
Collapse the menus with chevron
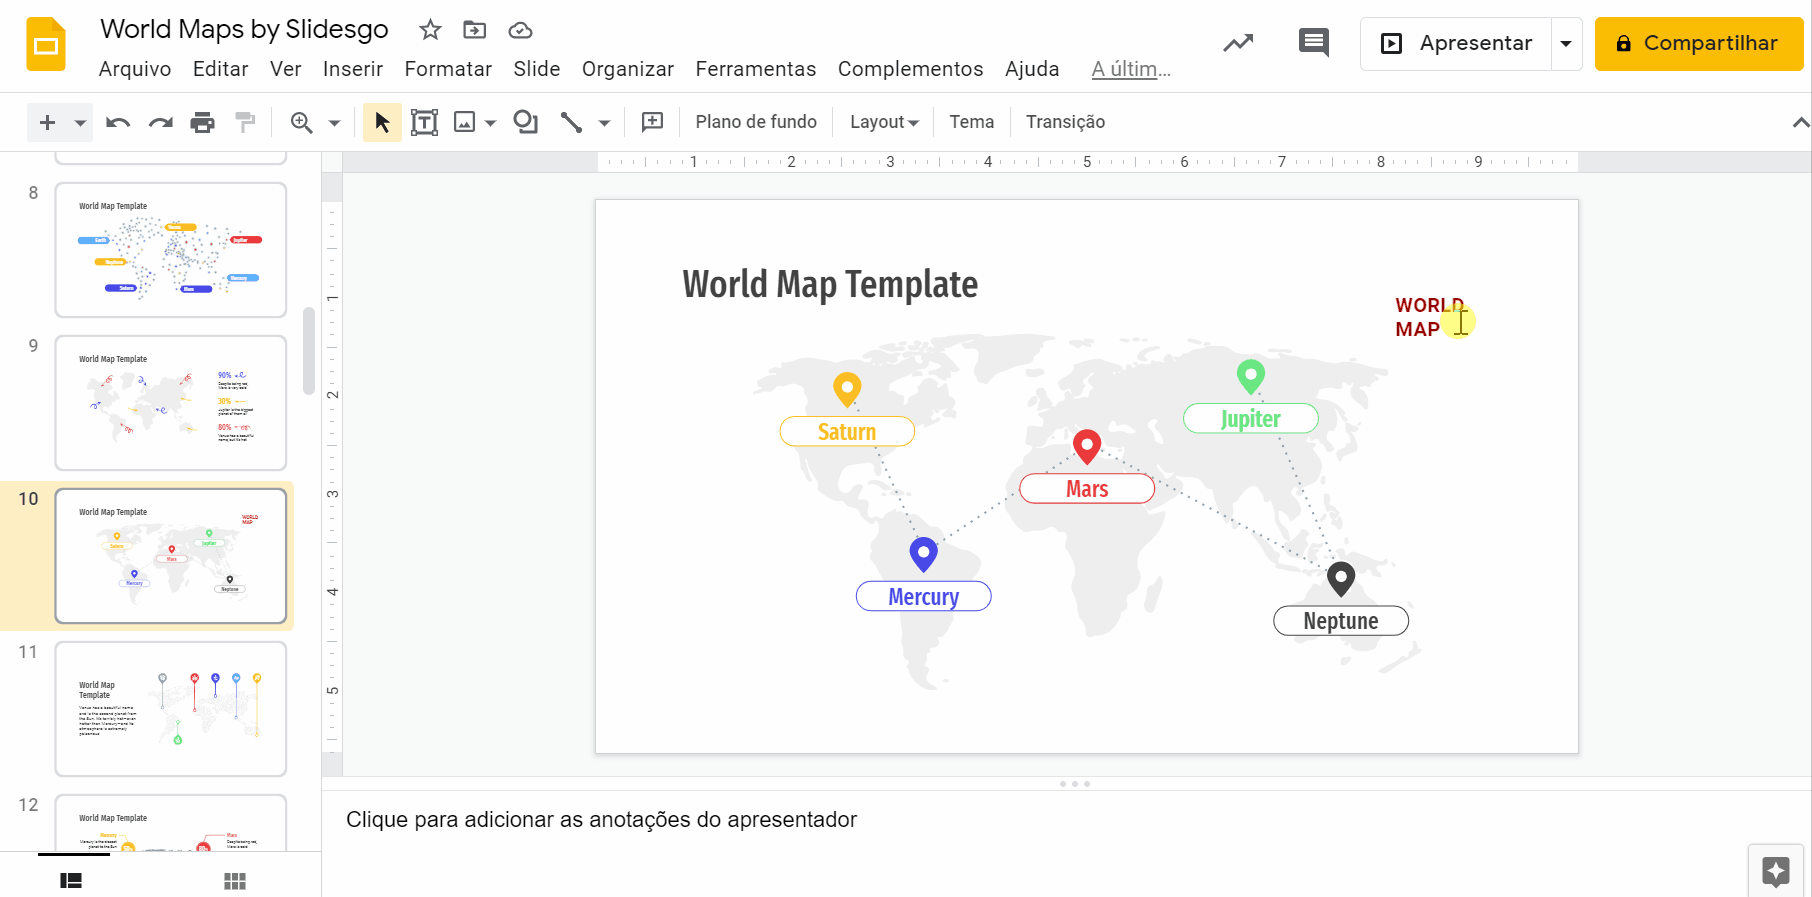pyautogui.click(x=1800, y=122)
